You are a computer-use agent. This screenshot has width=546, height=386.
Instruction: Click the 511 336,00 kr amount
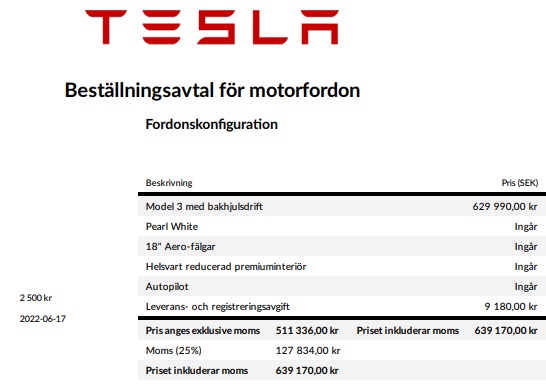point(307,330)
